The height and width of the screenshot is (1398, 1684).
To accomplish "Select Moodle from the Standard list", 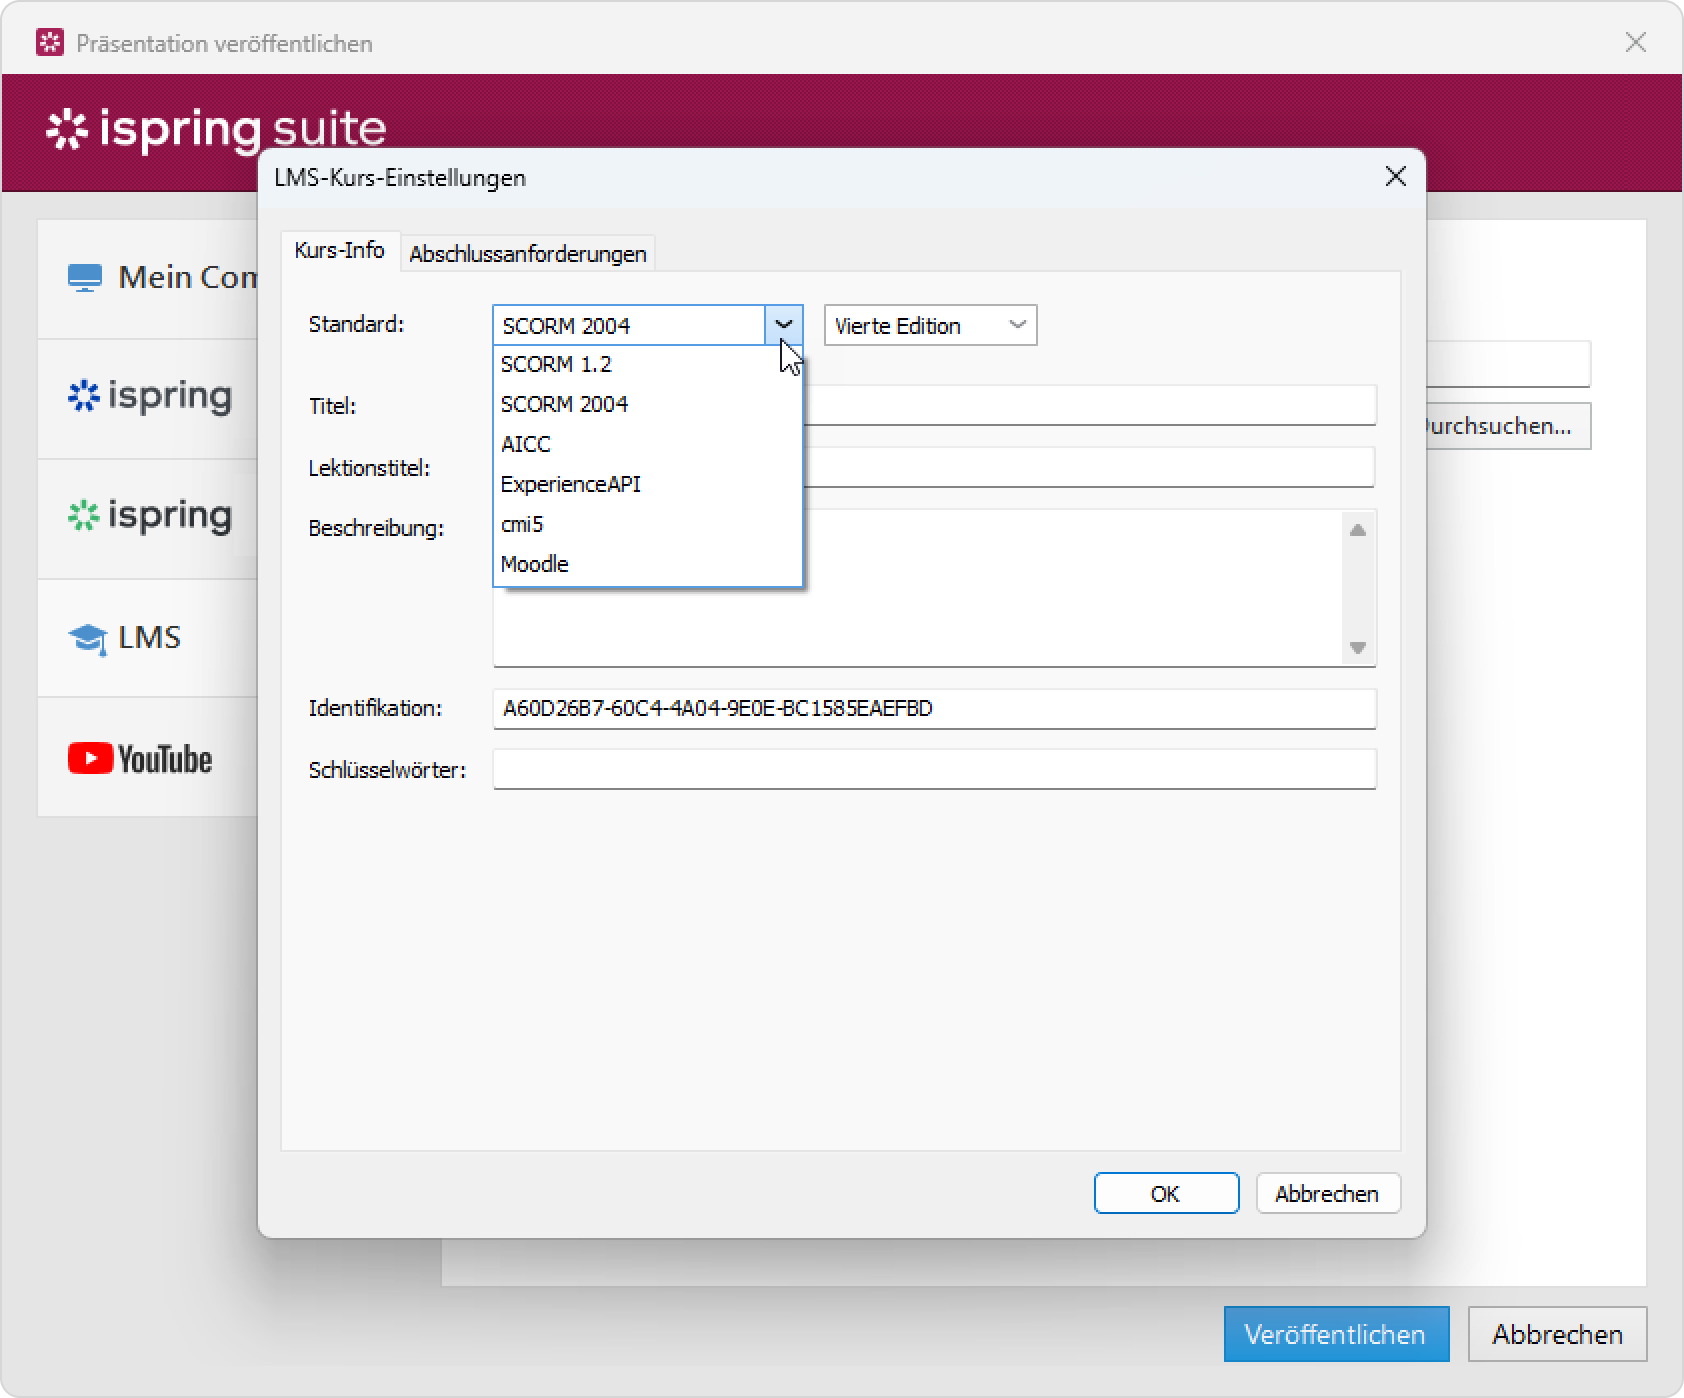I will (x=648, y=565).
